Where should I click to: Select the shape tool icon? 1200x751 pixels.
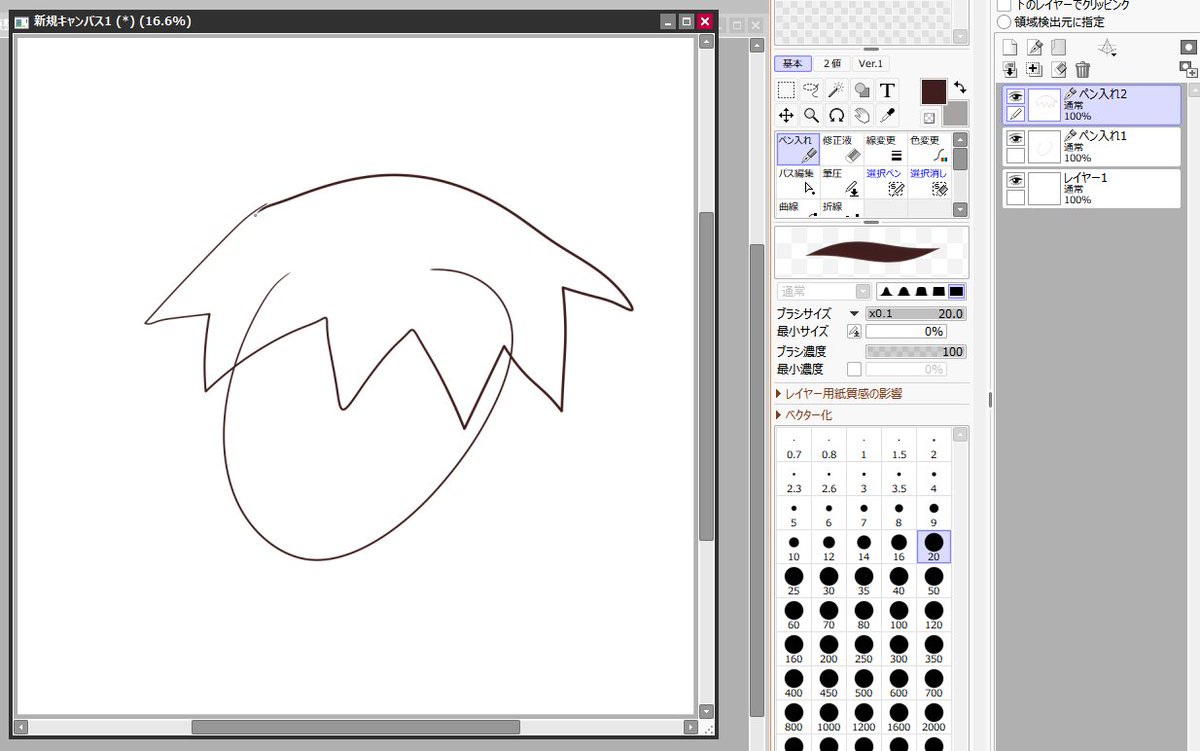tap(861, 90)
